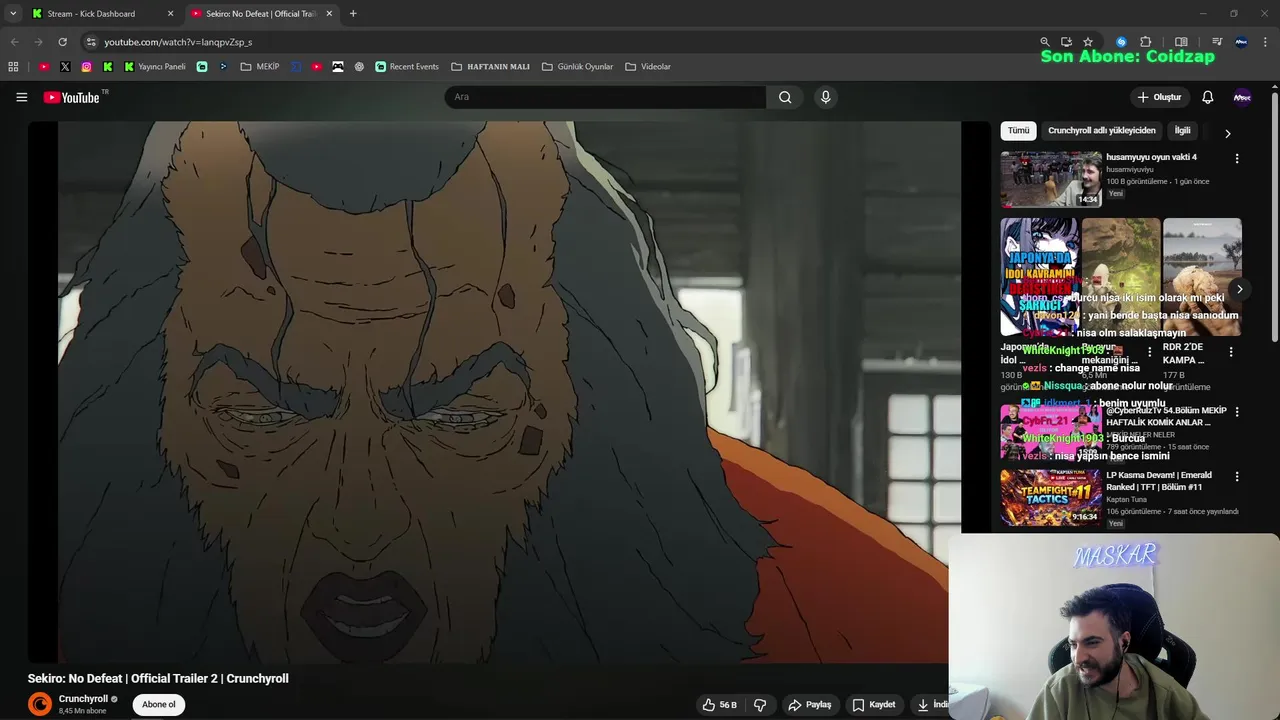The width and height of the screenshot is (1280, 720).
Task: Open the MEKİP bookmarks folder
Action: 260,67
